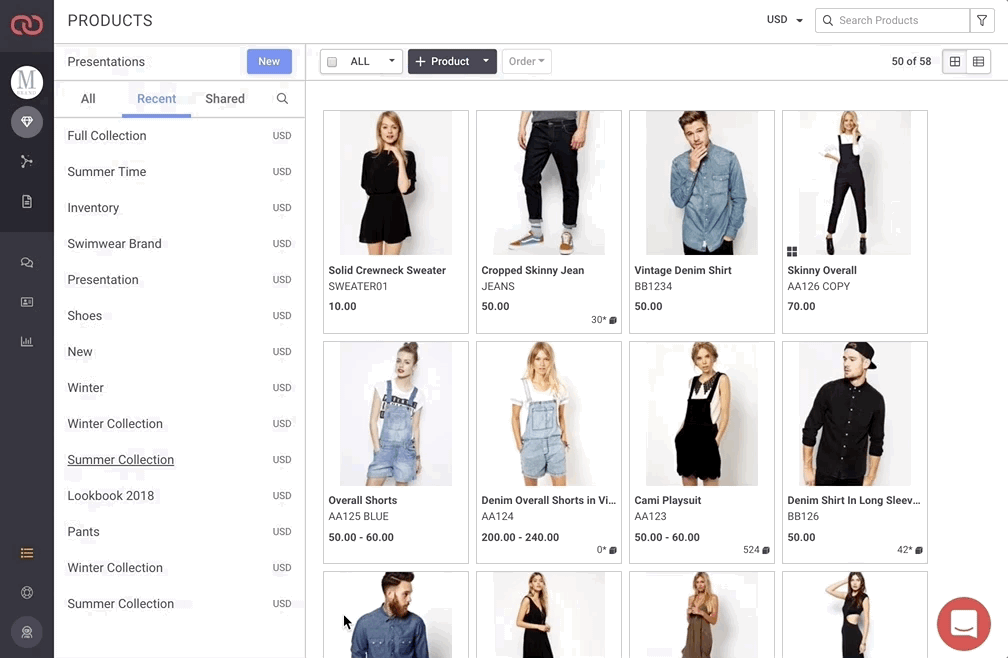Switch to the All presentations tab
Image resolution: width=1008 pixels, height=658 pixels.
pos(88,99)
